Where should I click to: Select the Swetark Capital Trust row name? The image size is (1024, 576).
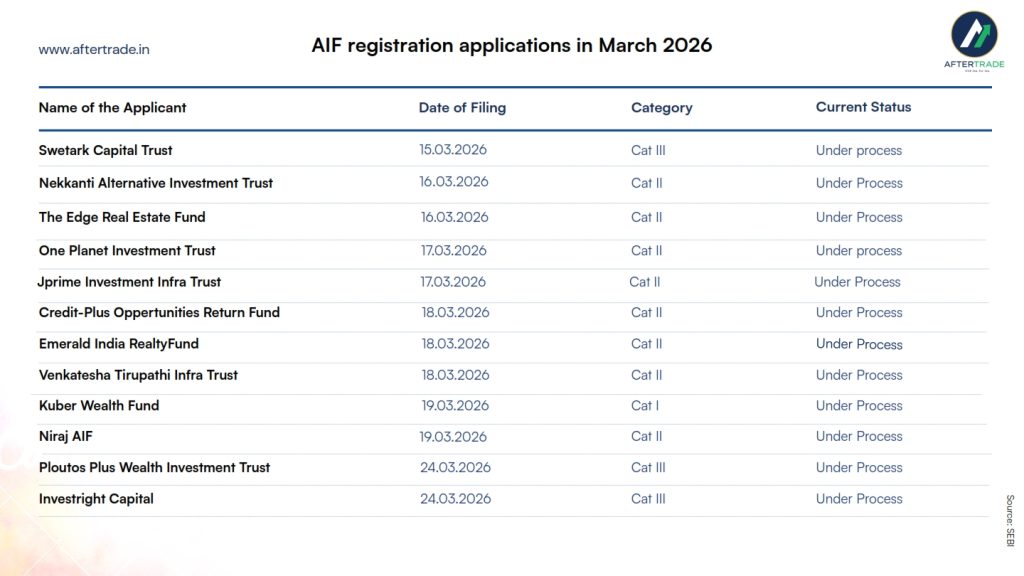pyautogui.click(x=105, y=150)
